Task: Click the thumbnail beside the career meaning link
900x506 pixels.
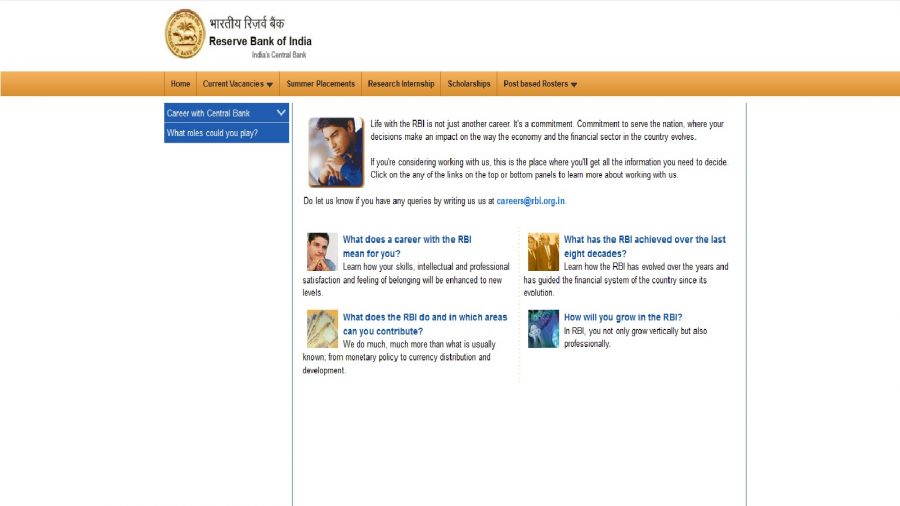Action: (x=322, y=252)
